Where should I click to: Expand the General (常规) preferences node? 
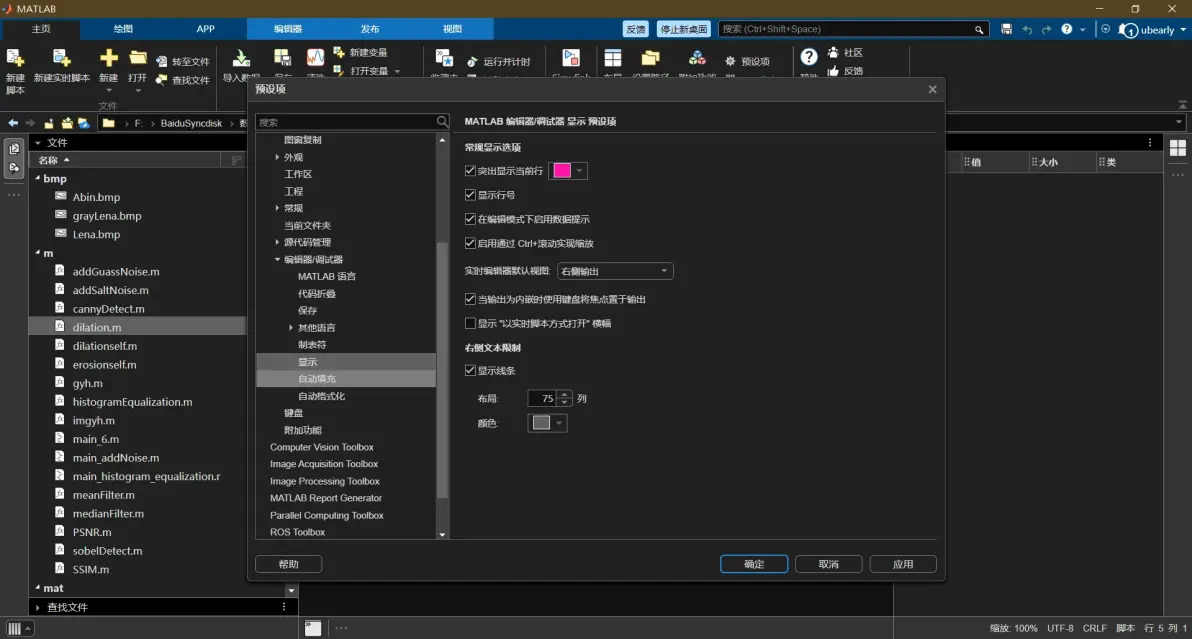(277, 208)
